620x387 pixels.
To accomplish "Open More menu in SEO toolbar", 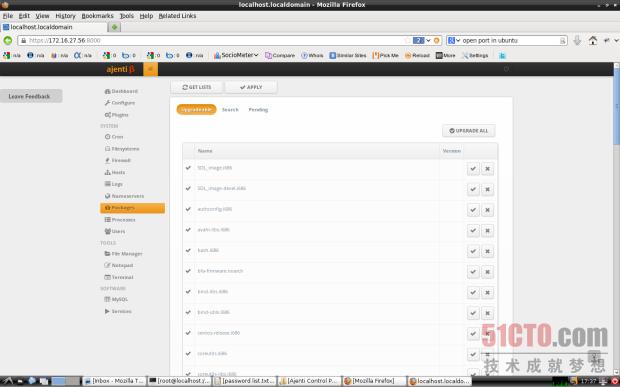I will point(446,56).
